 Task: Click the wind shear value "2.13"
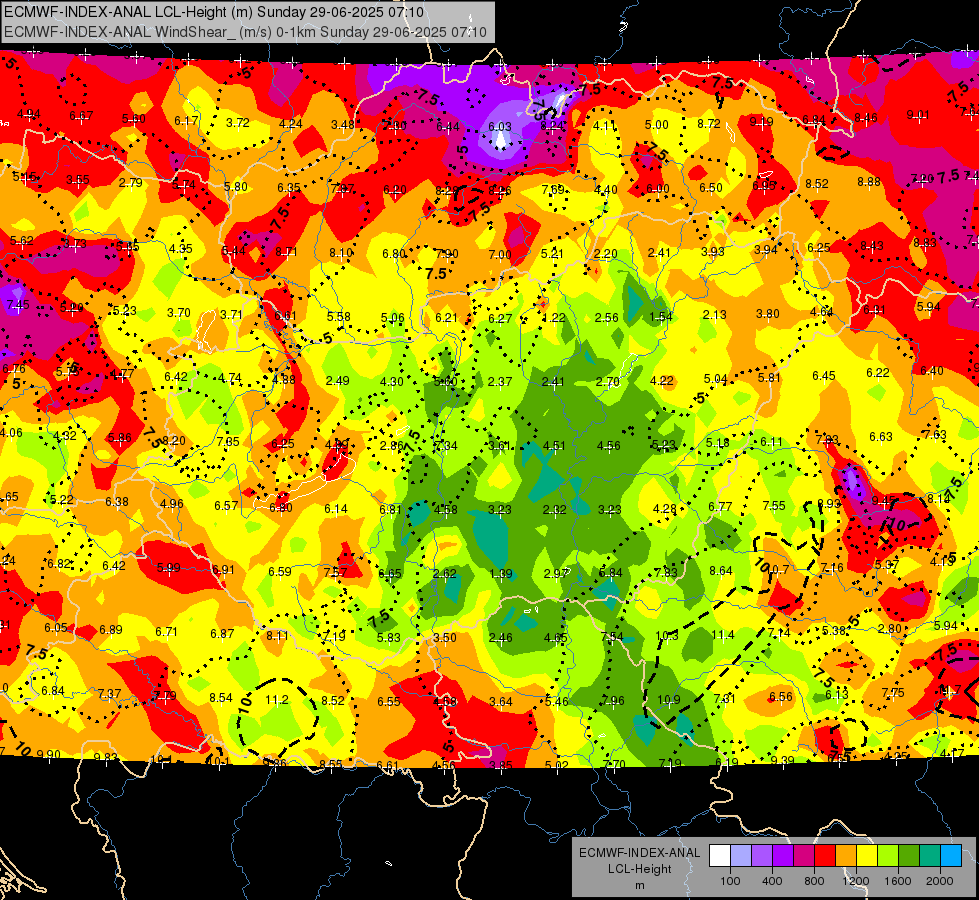click(x=714, y=314)
